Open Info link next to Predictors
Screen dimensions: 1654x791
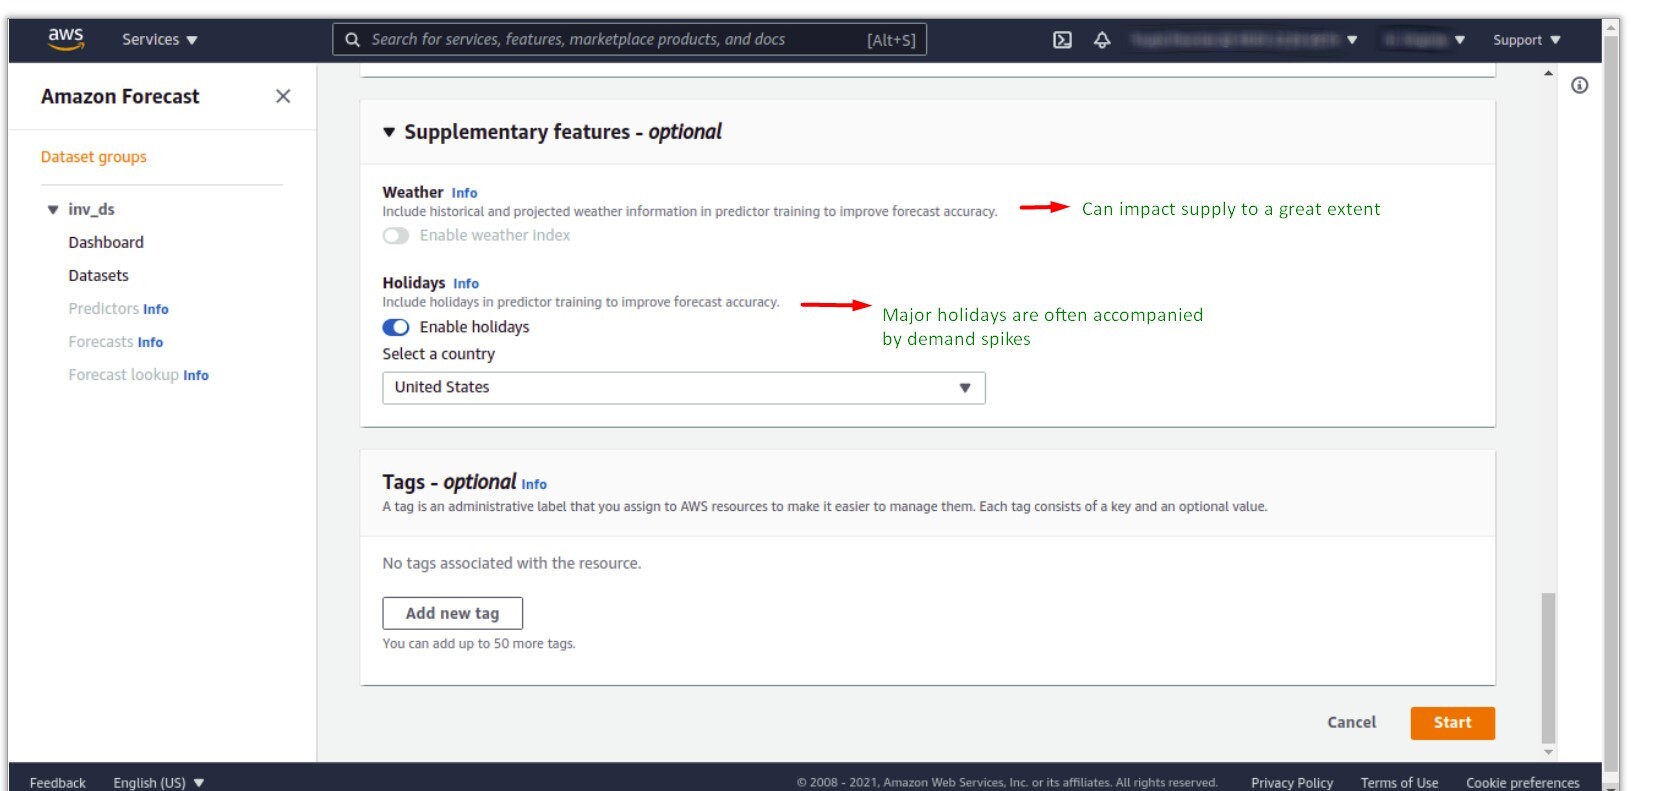(x=156, y=309)
